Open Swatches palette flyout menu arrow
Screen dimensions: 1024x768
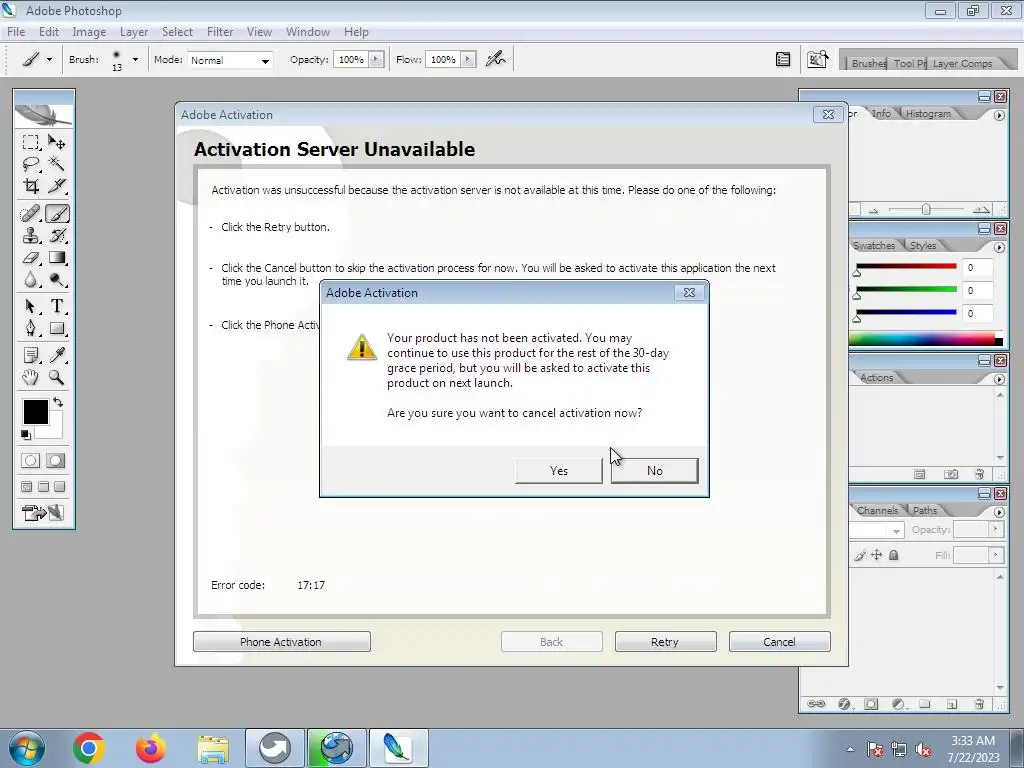(x=999, y=247)
